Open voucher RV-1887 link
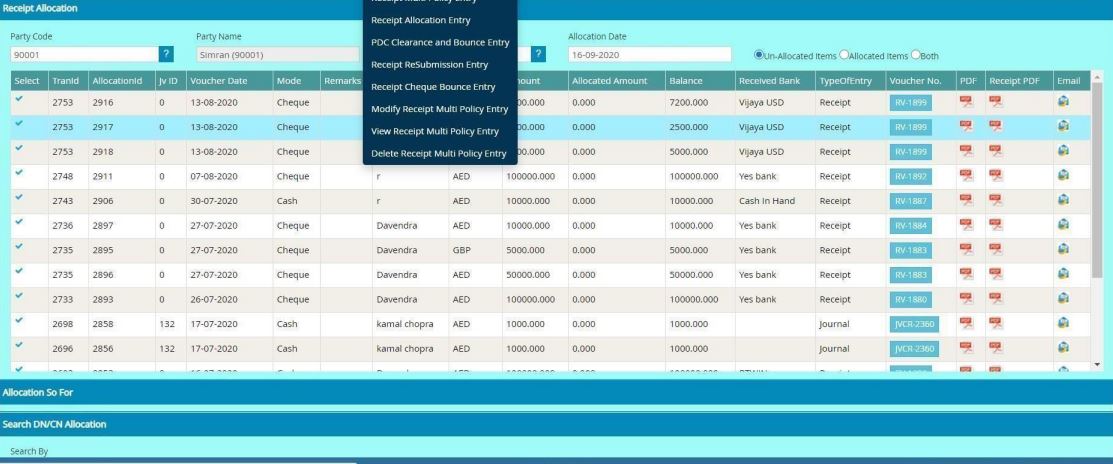The width and height of the screenshot is (1113, 464). (x=911, y=201)
